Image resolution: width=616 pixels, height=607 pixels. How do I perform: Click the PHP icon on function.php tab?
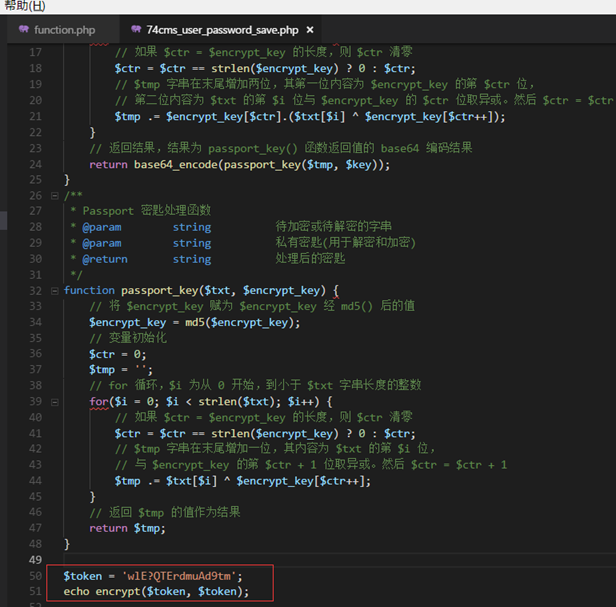(24, 29)
